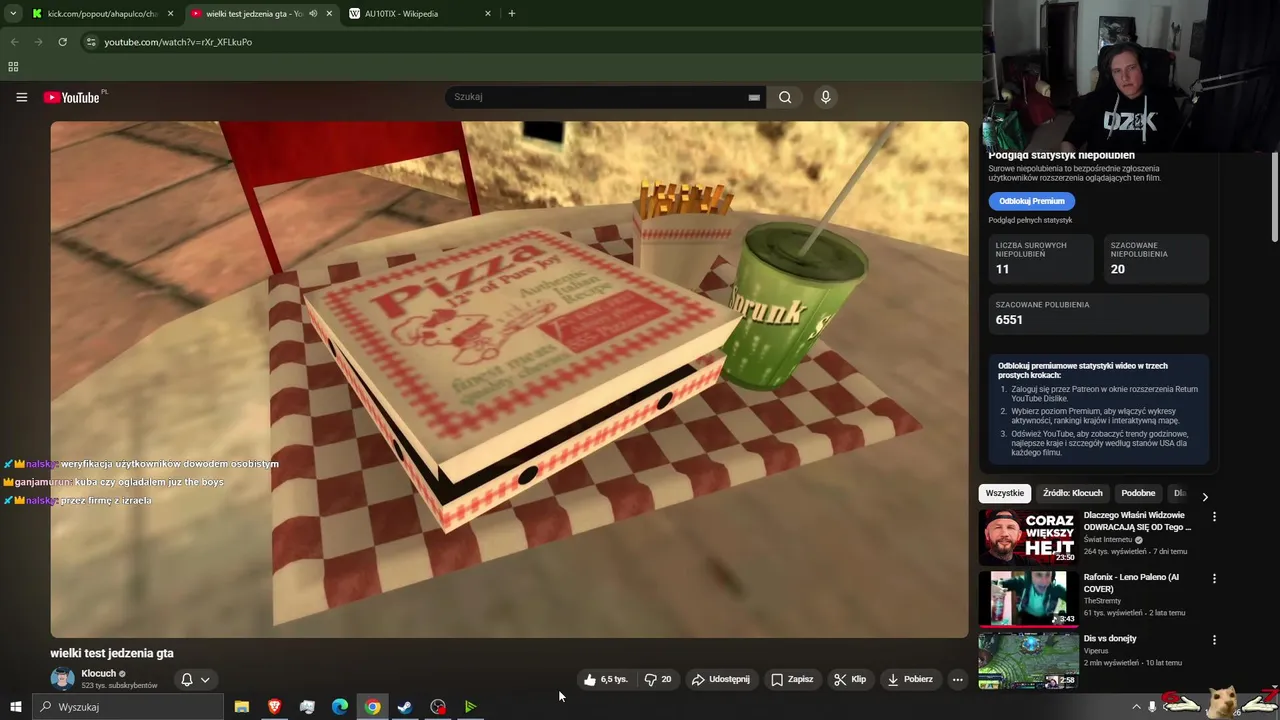
Task: Open the YouTube hamburger guide menu
Action: pyautogui.click(x=21, y=97)
